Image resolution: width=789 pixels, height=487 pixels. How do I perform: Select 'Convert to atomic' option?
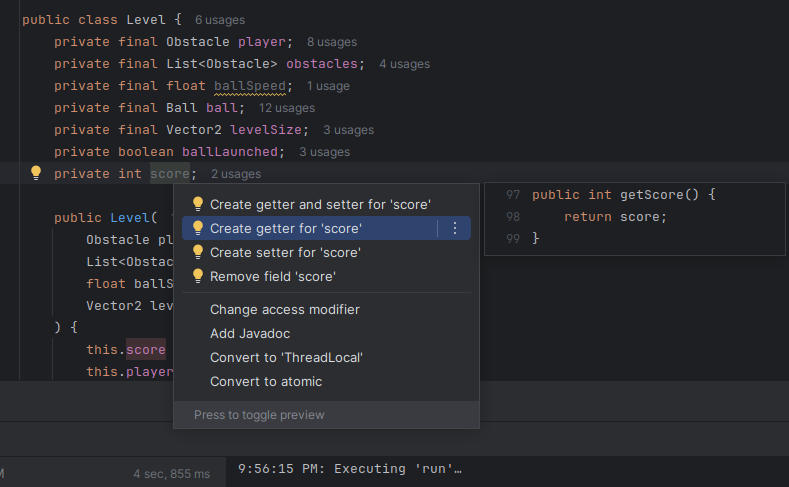click(266, 382)
